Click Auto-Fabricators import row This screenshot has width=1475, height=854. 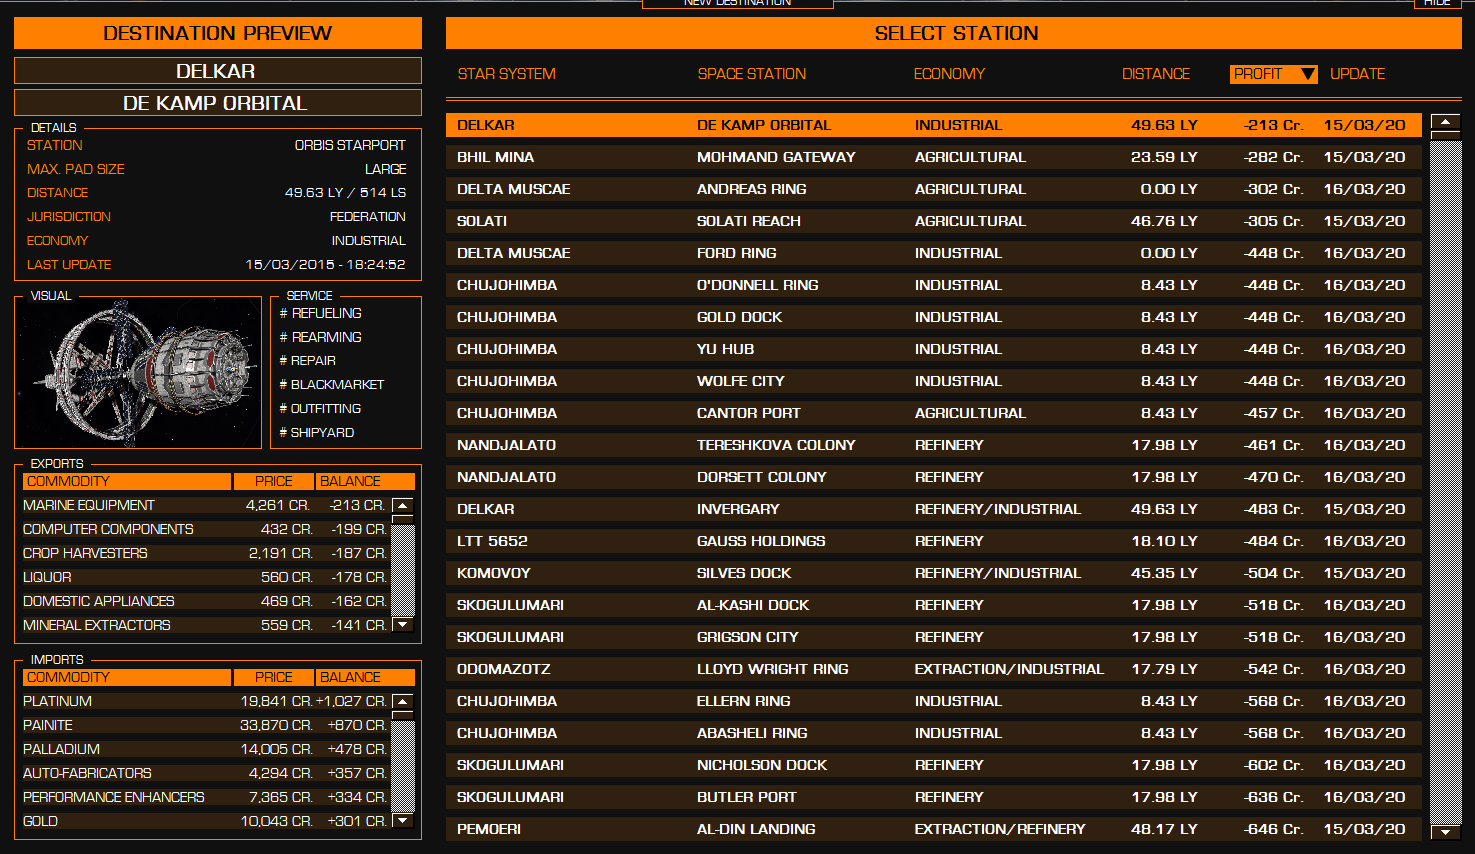(x=205, y=773)
